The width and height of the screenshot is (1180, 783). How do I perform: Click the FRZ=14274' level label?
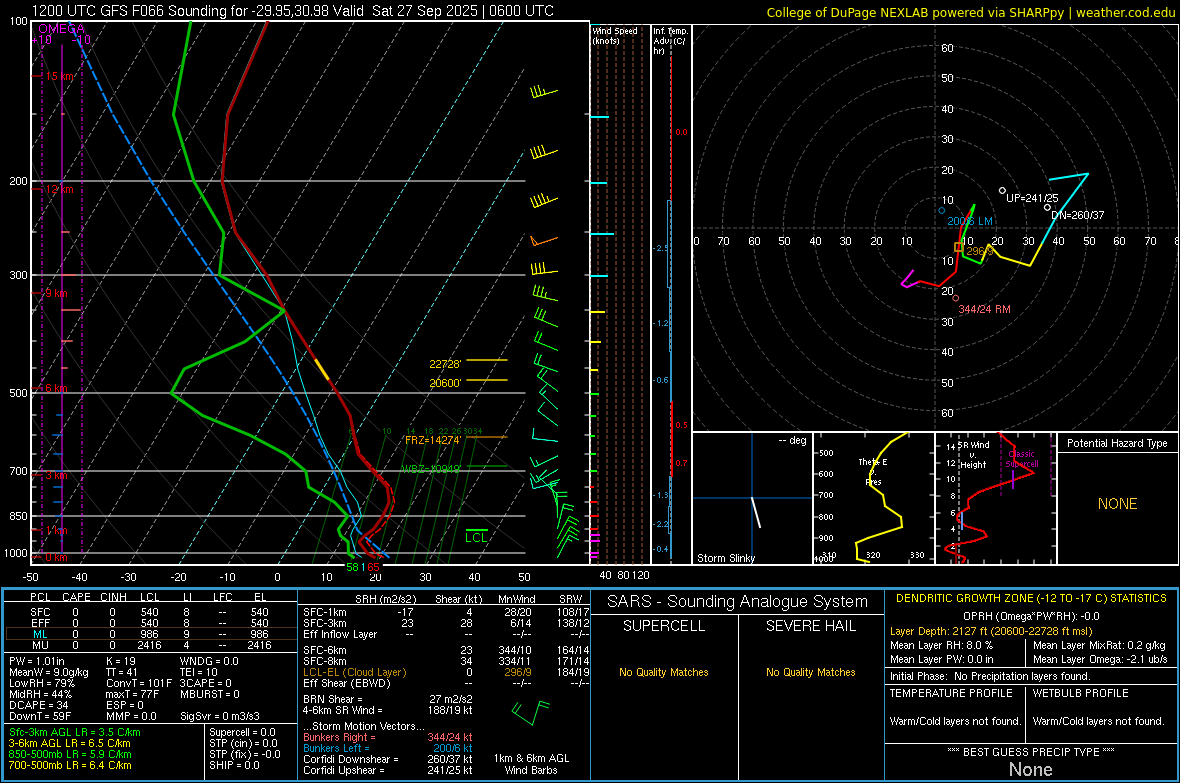point(432,440)
